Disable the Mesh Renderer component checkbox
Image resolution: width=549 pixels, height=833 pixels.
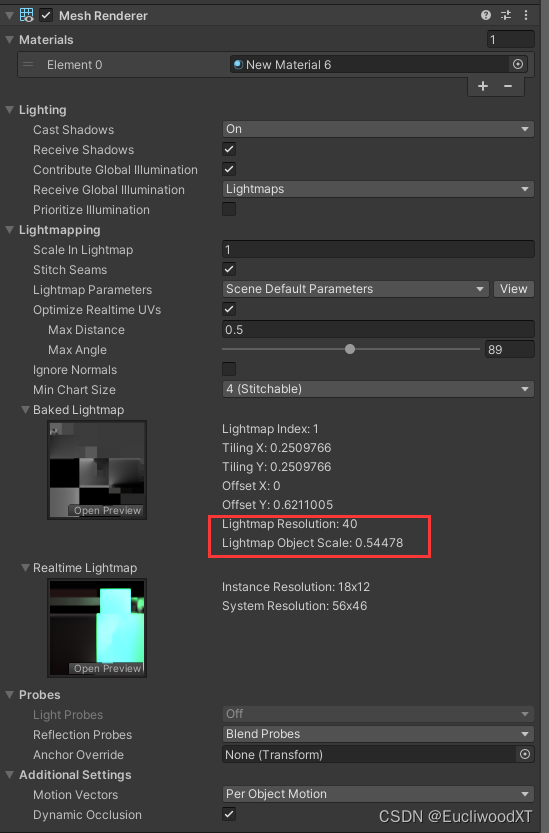pos(46,15)
